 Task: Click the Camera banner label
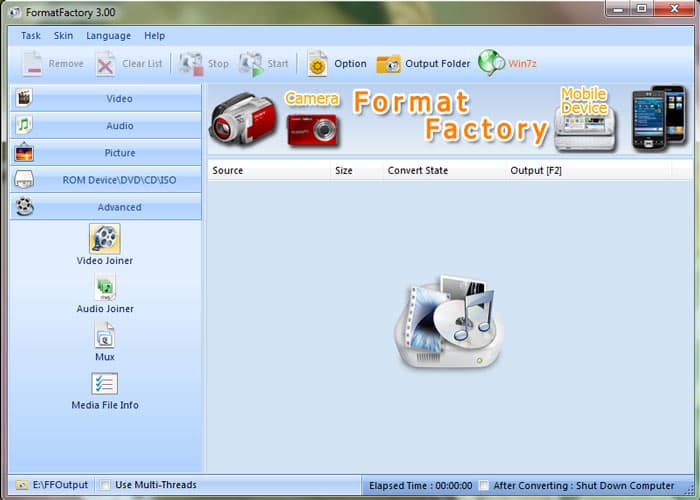pyautogui.click(x=312, y=98)
